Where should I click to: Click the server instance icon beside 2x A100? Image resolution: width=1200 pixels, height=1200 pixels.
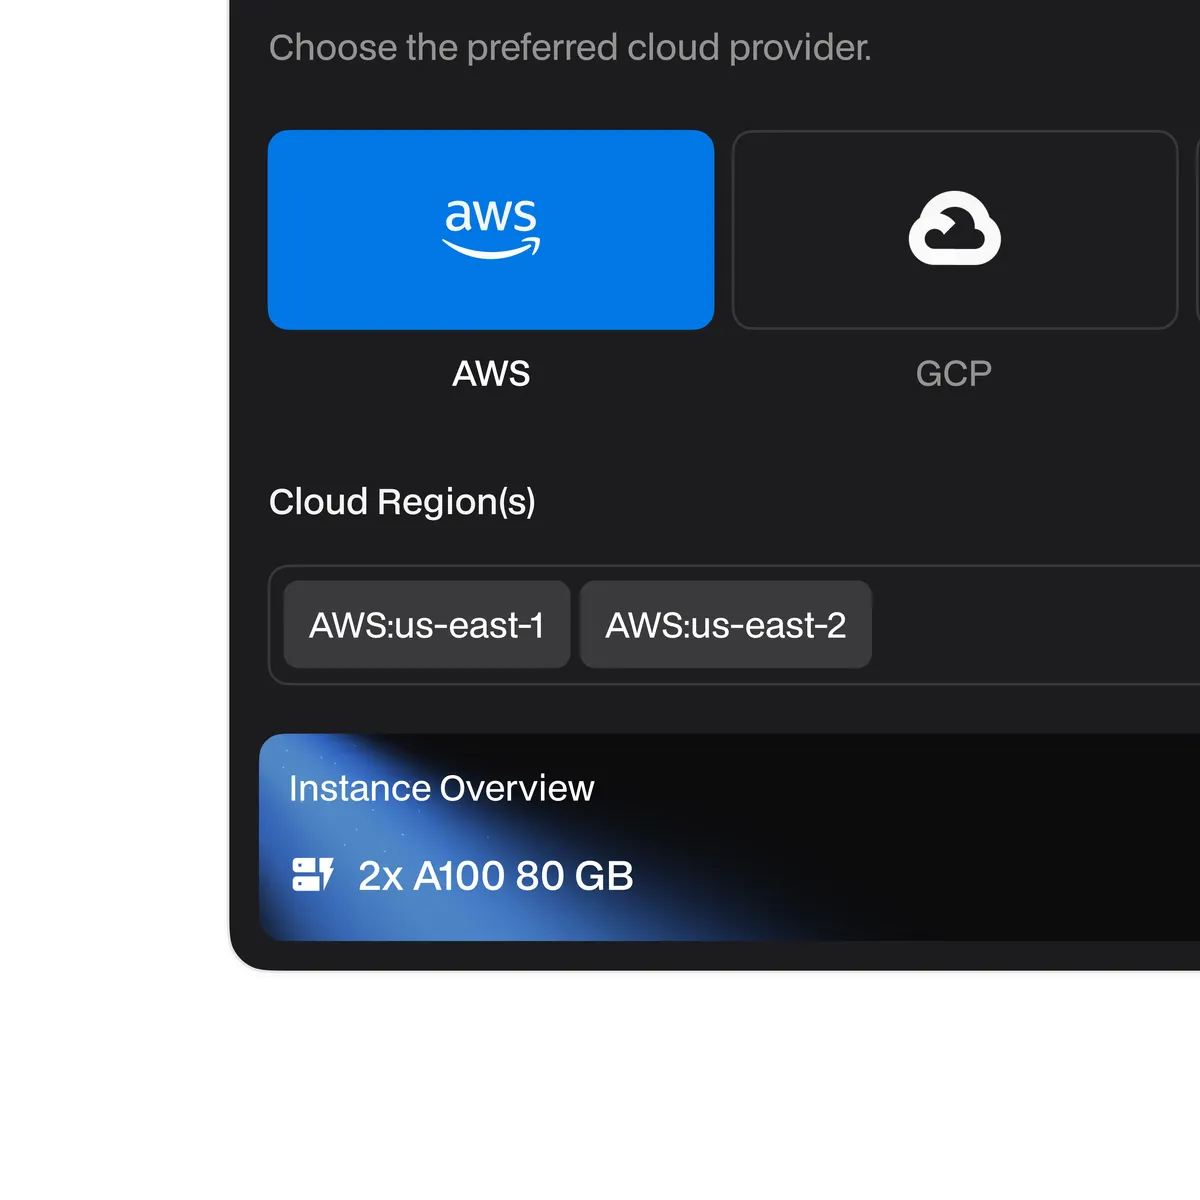pyautogui.click(x=313, y=874)
